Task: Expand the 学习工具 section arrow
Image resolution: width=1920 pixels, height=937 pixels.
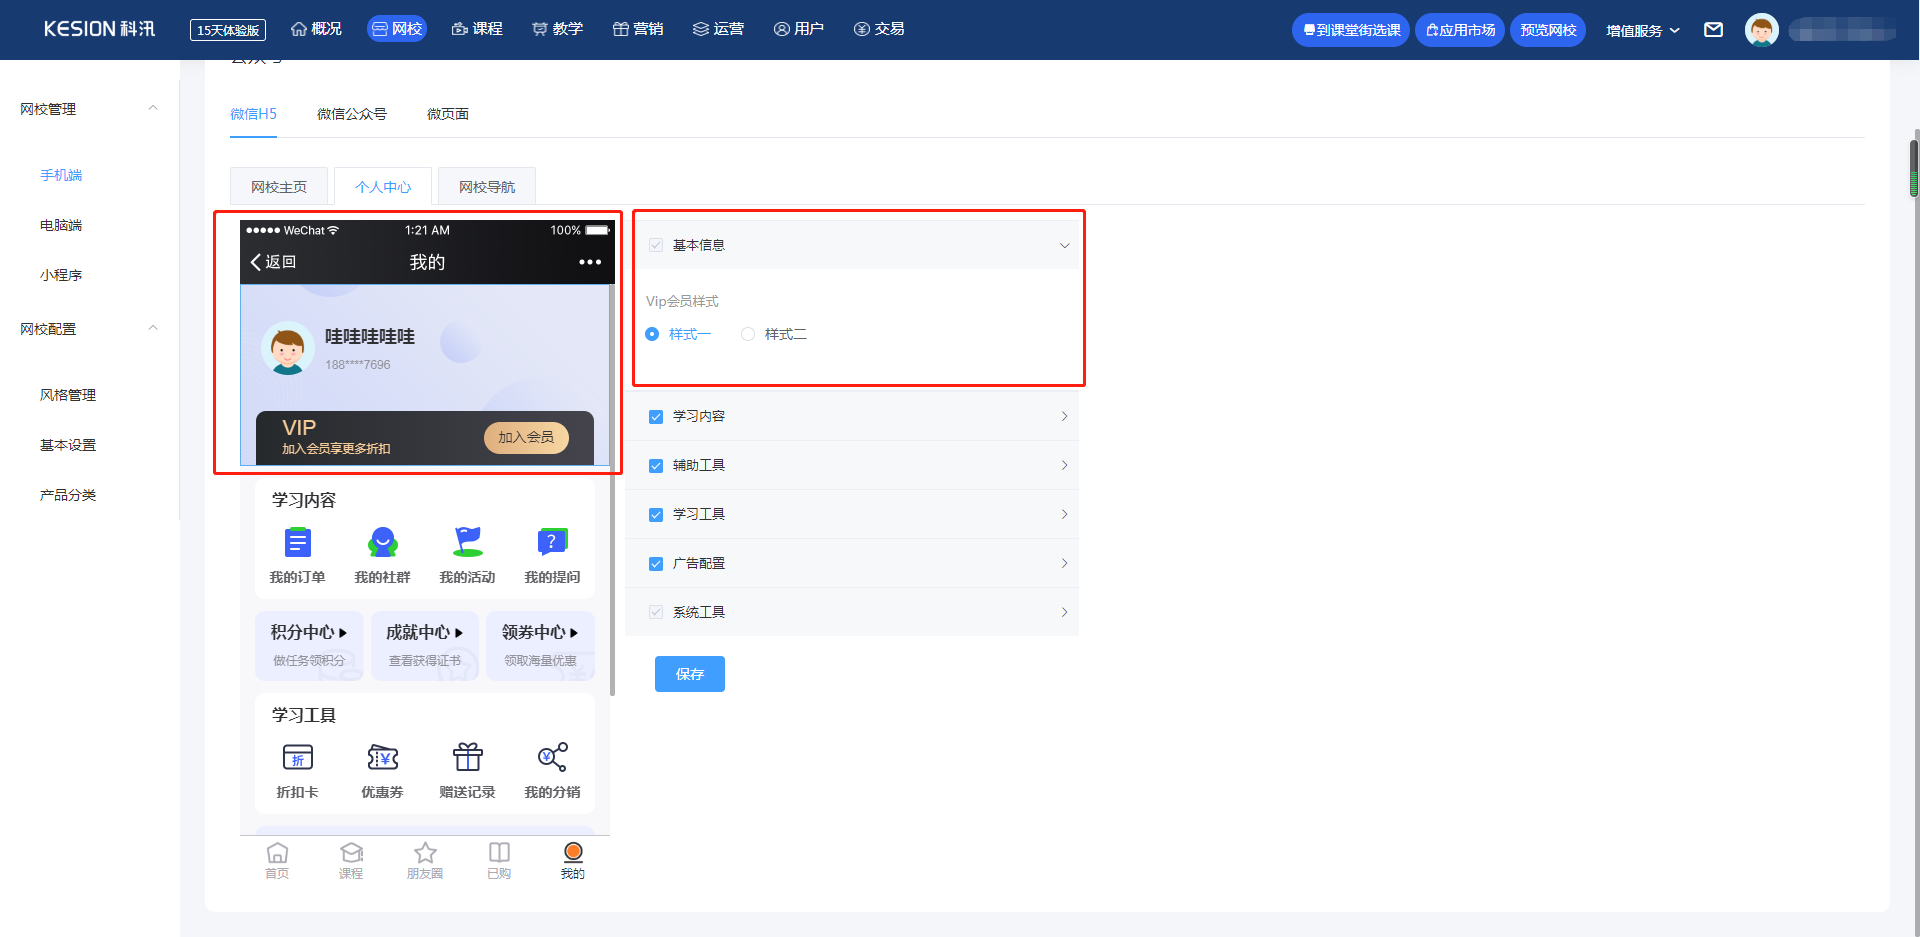Action: coord(1064,514)
